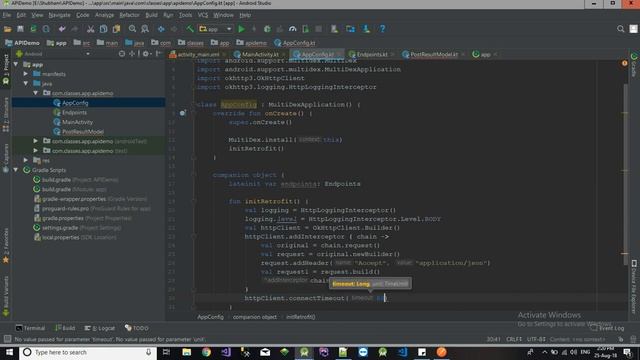Click the Copy icon in toolbar
The image size is (640, 360).
[104, 29]
